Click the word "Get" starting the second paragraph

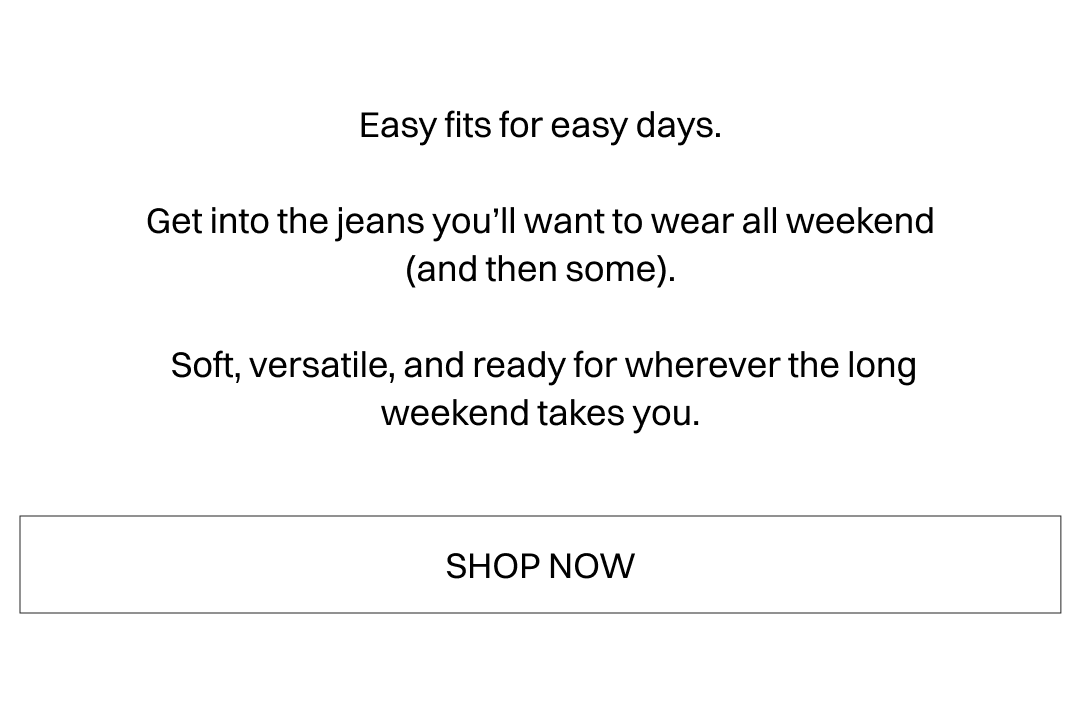pyautogui.click(x=174, y=221)
